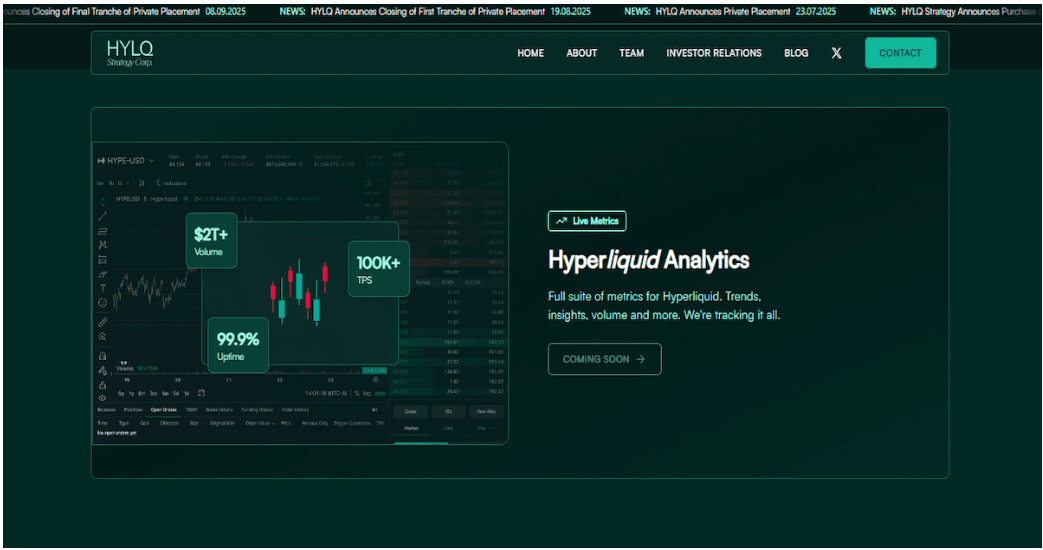Open the Order Value column dropdown
The height and width of the screenshot is (550, 1043).
(x=260, y=423)
